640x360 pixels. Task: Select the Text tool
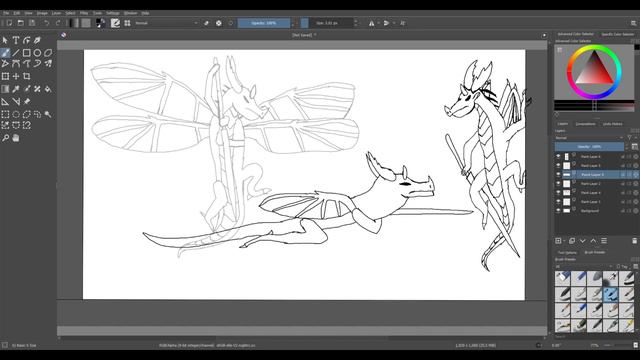pyautogui.click(x=16, y=40)
